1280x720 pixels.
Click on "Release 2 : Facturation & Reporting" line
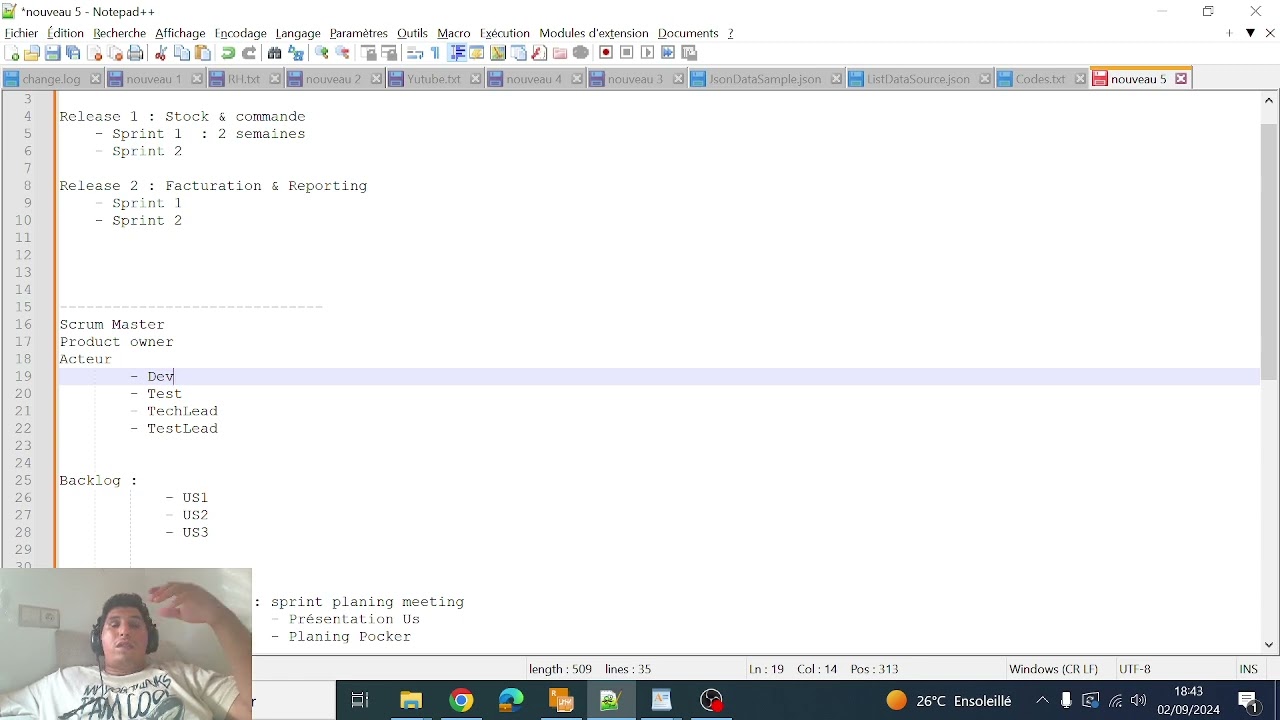point(213,186)
